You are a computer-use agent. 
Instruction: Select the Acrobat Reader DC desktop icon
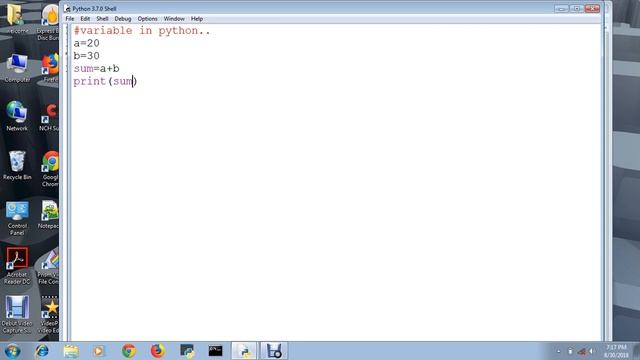tap(17, 266)
